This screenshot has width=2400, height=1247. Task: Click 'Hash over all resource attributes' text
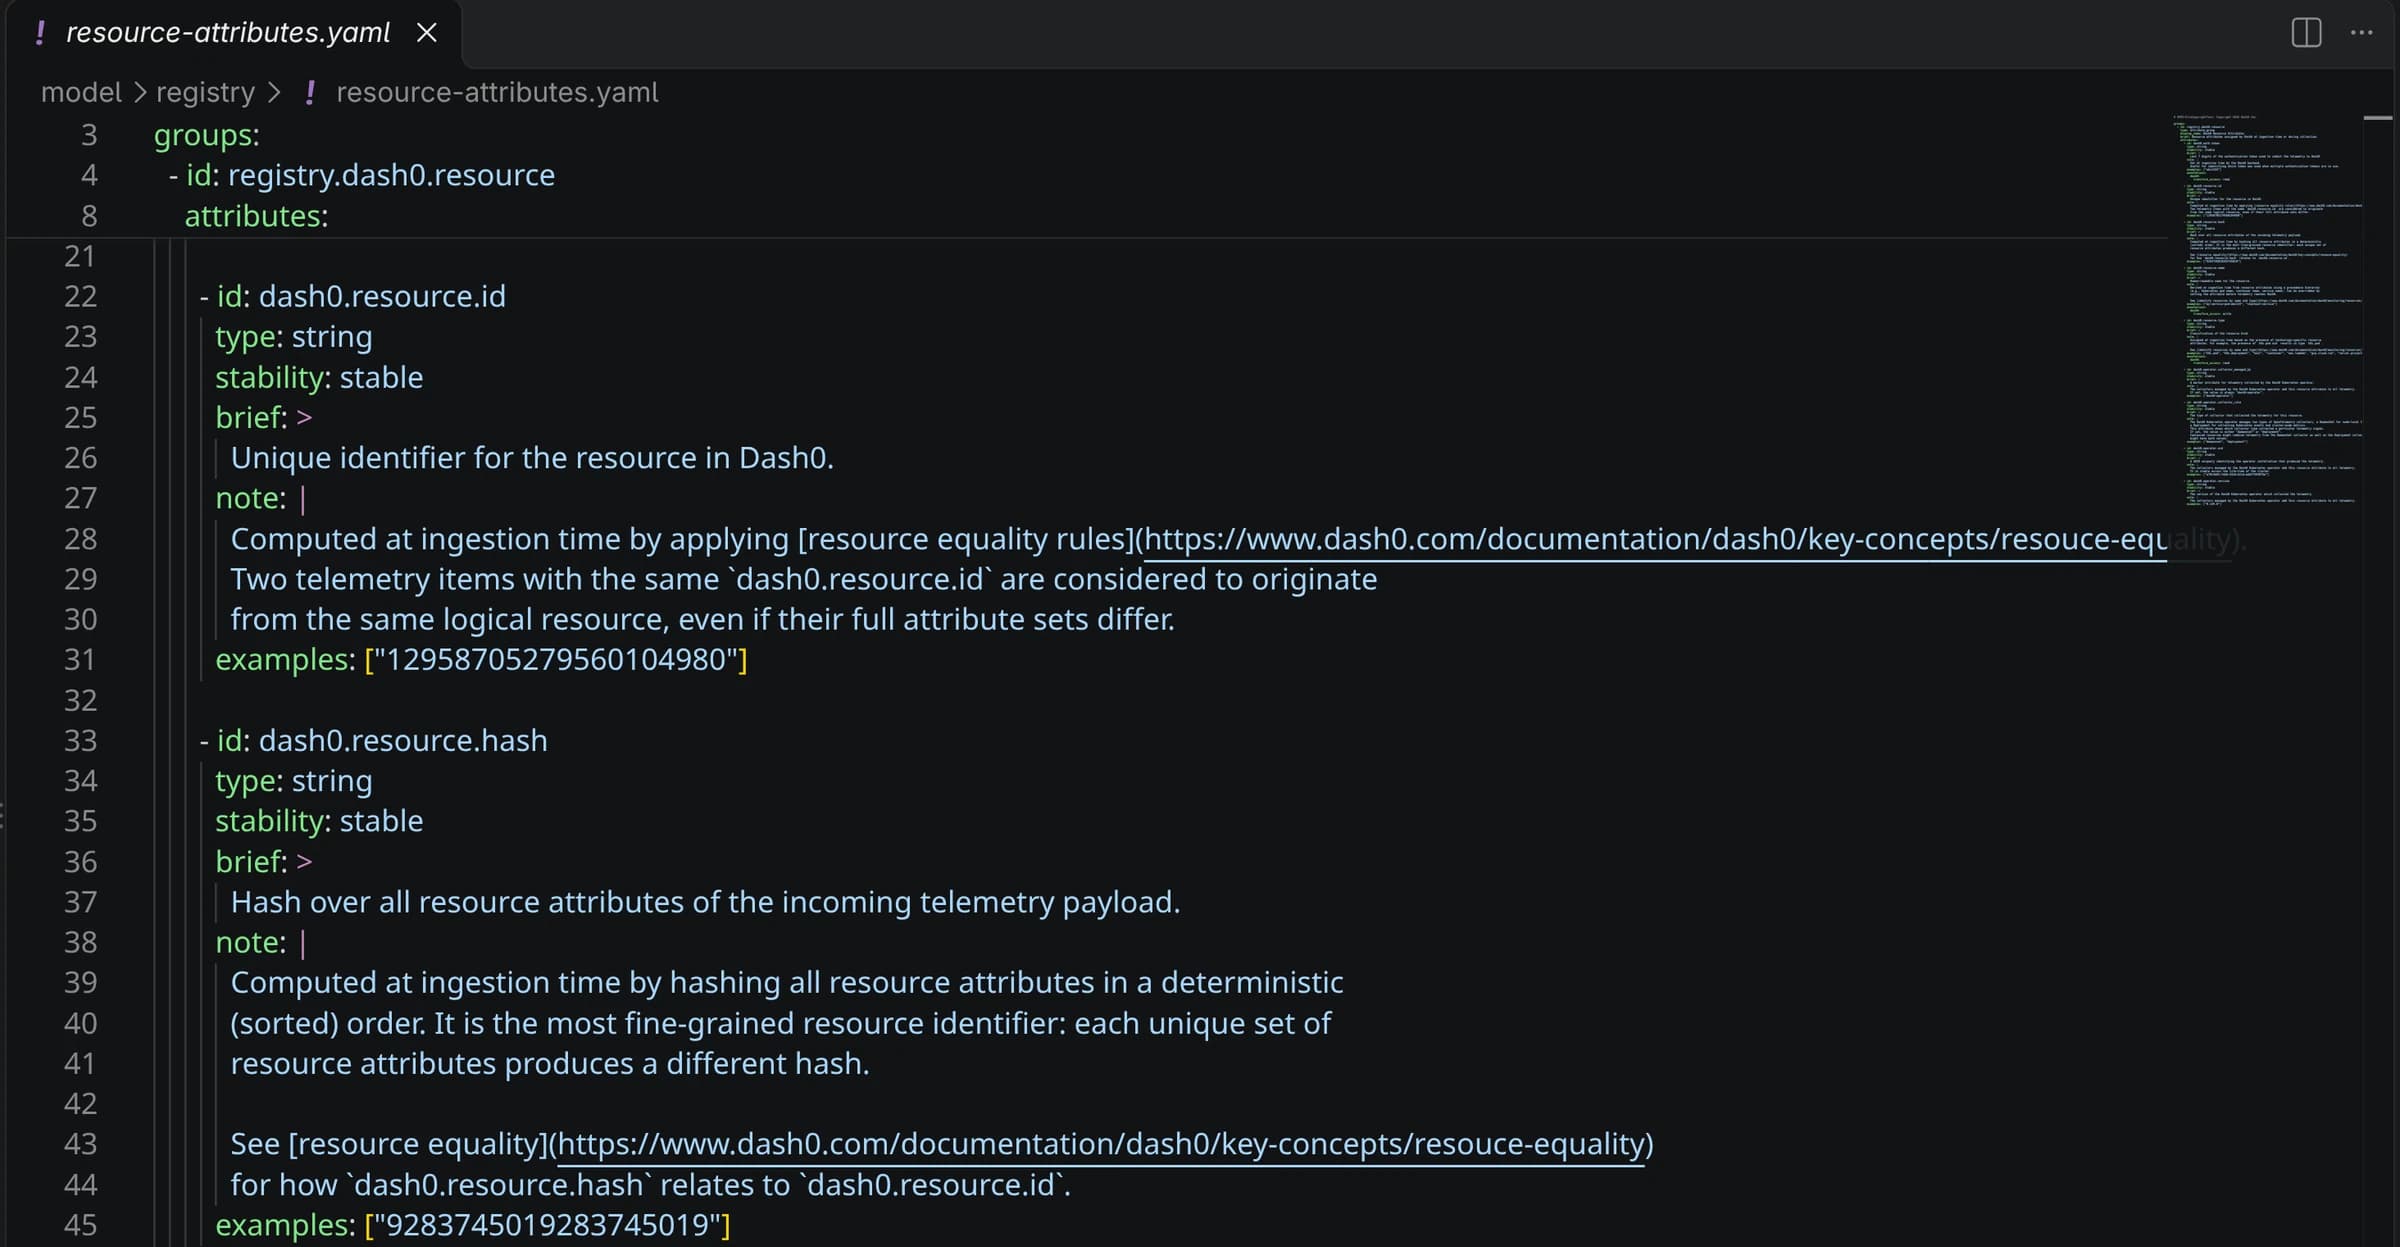click(705, 902)
